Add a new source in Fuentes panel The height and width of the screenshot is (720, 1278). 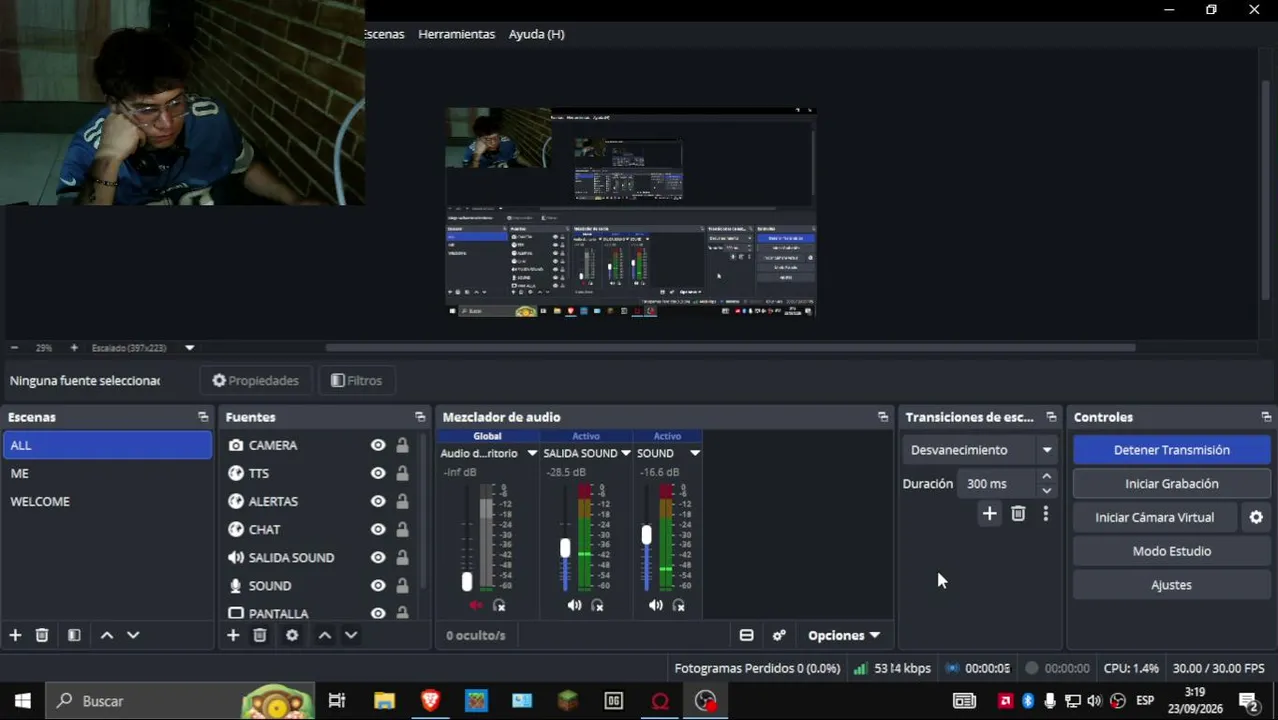pos(233,635)
